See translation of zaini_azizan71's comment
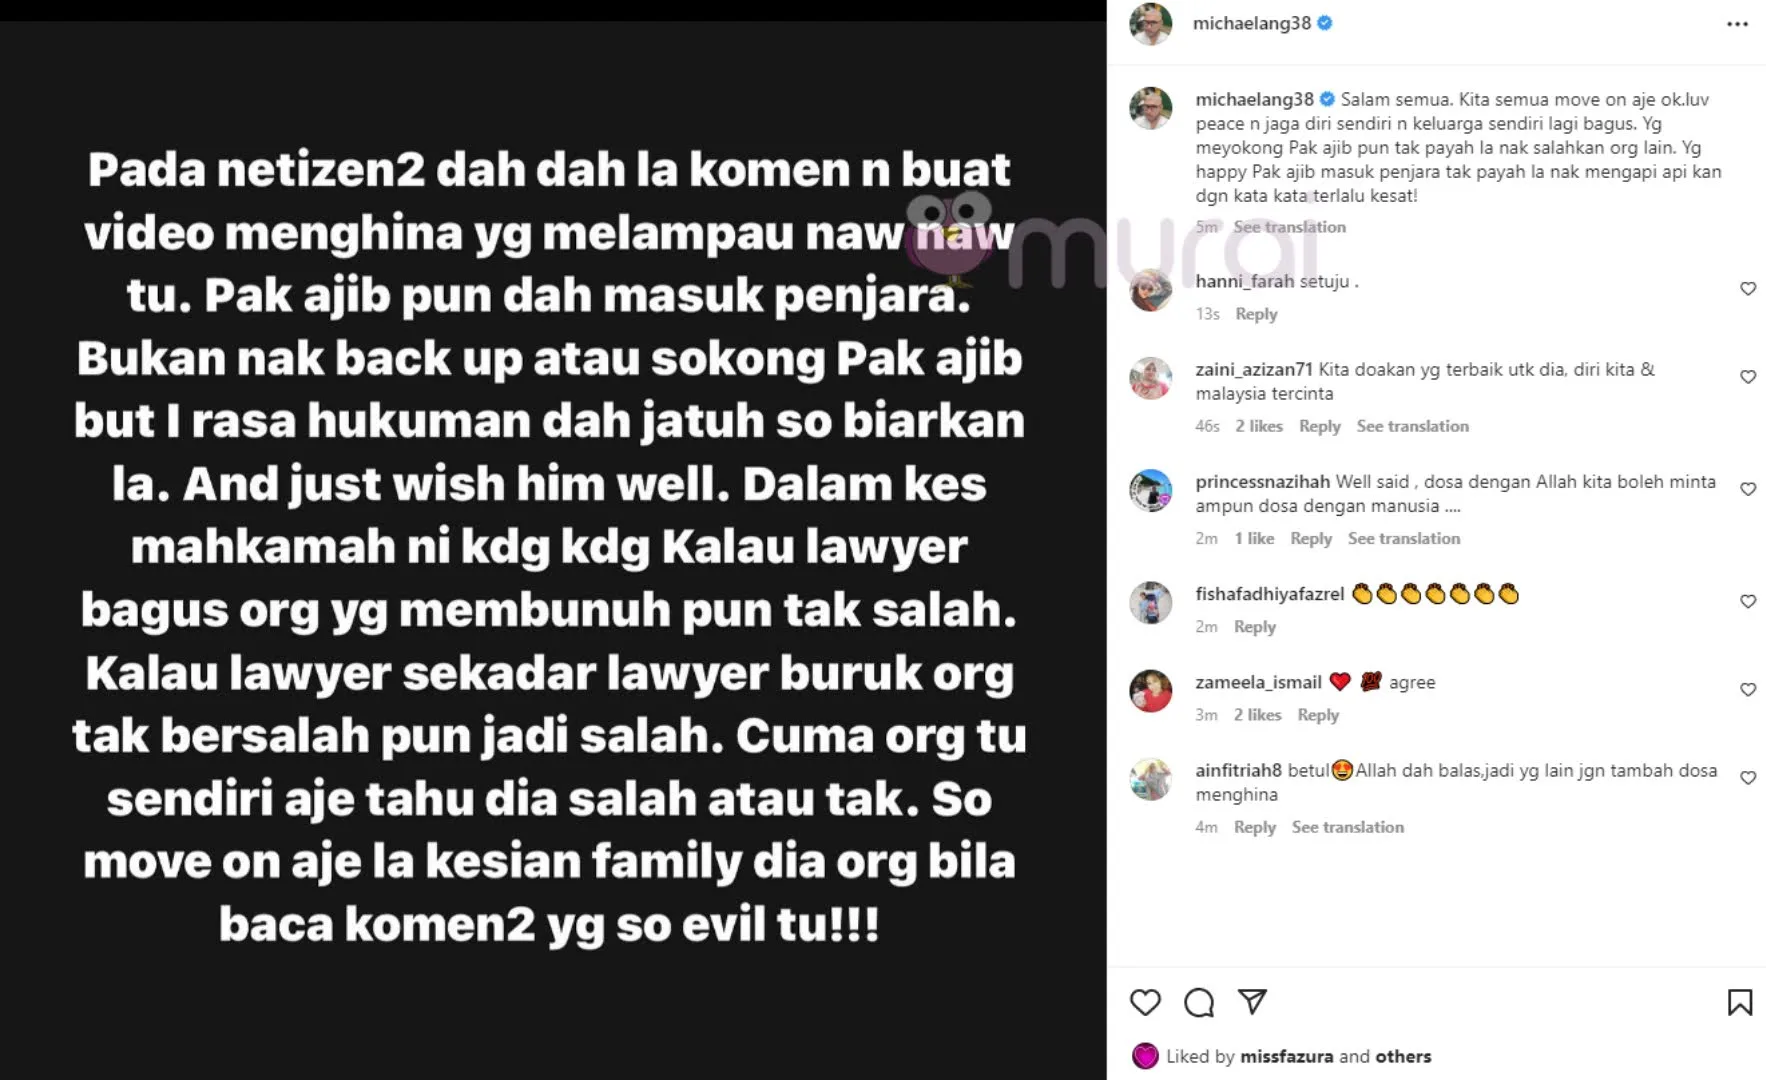 click(1413, 426)
